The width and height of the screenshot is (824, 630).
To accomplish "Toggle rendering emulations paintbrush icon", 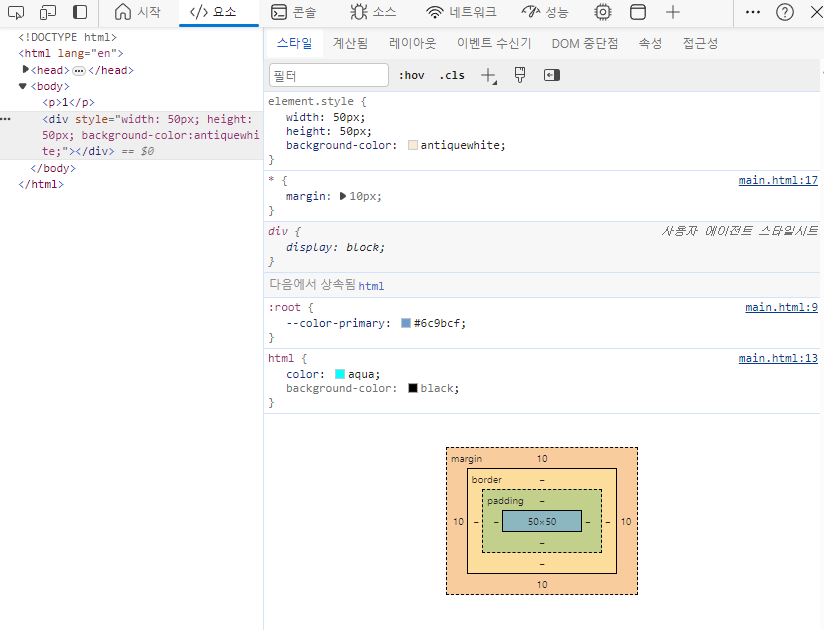I will point(520,75).
